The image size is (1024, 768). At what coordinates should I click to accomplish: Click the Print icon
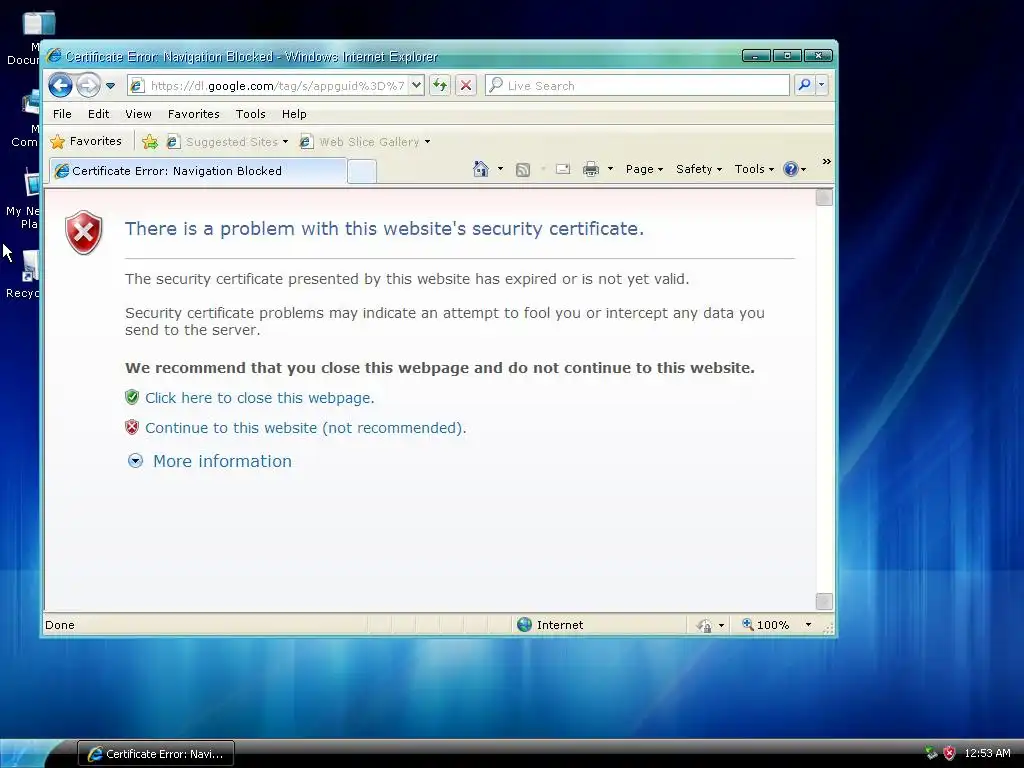click(x=591, y=169)
